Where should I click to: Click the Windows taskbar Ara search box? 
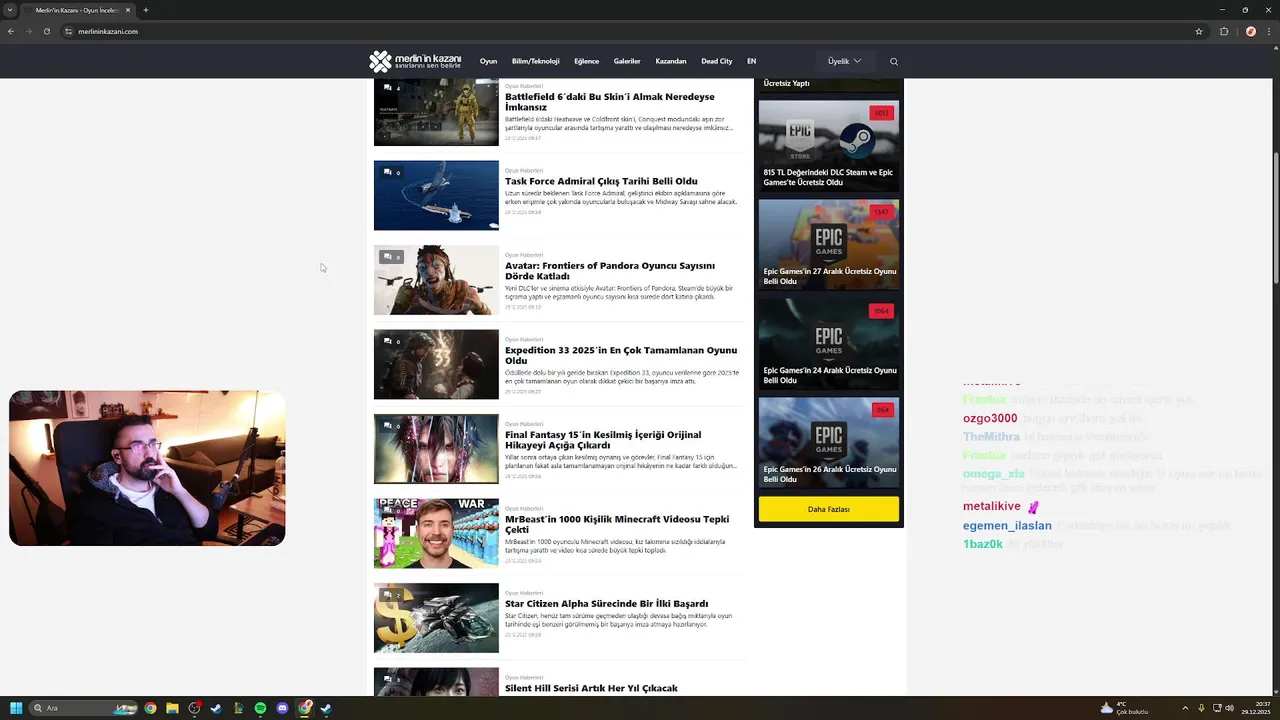[85, 708]
